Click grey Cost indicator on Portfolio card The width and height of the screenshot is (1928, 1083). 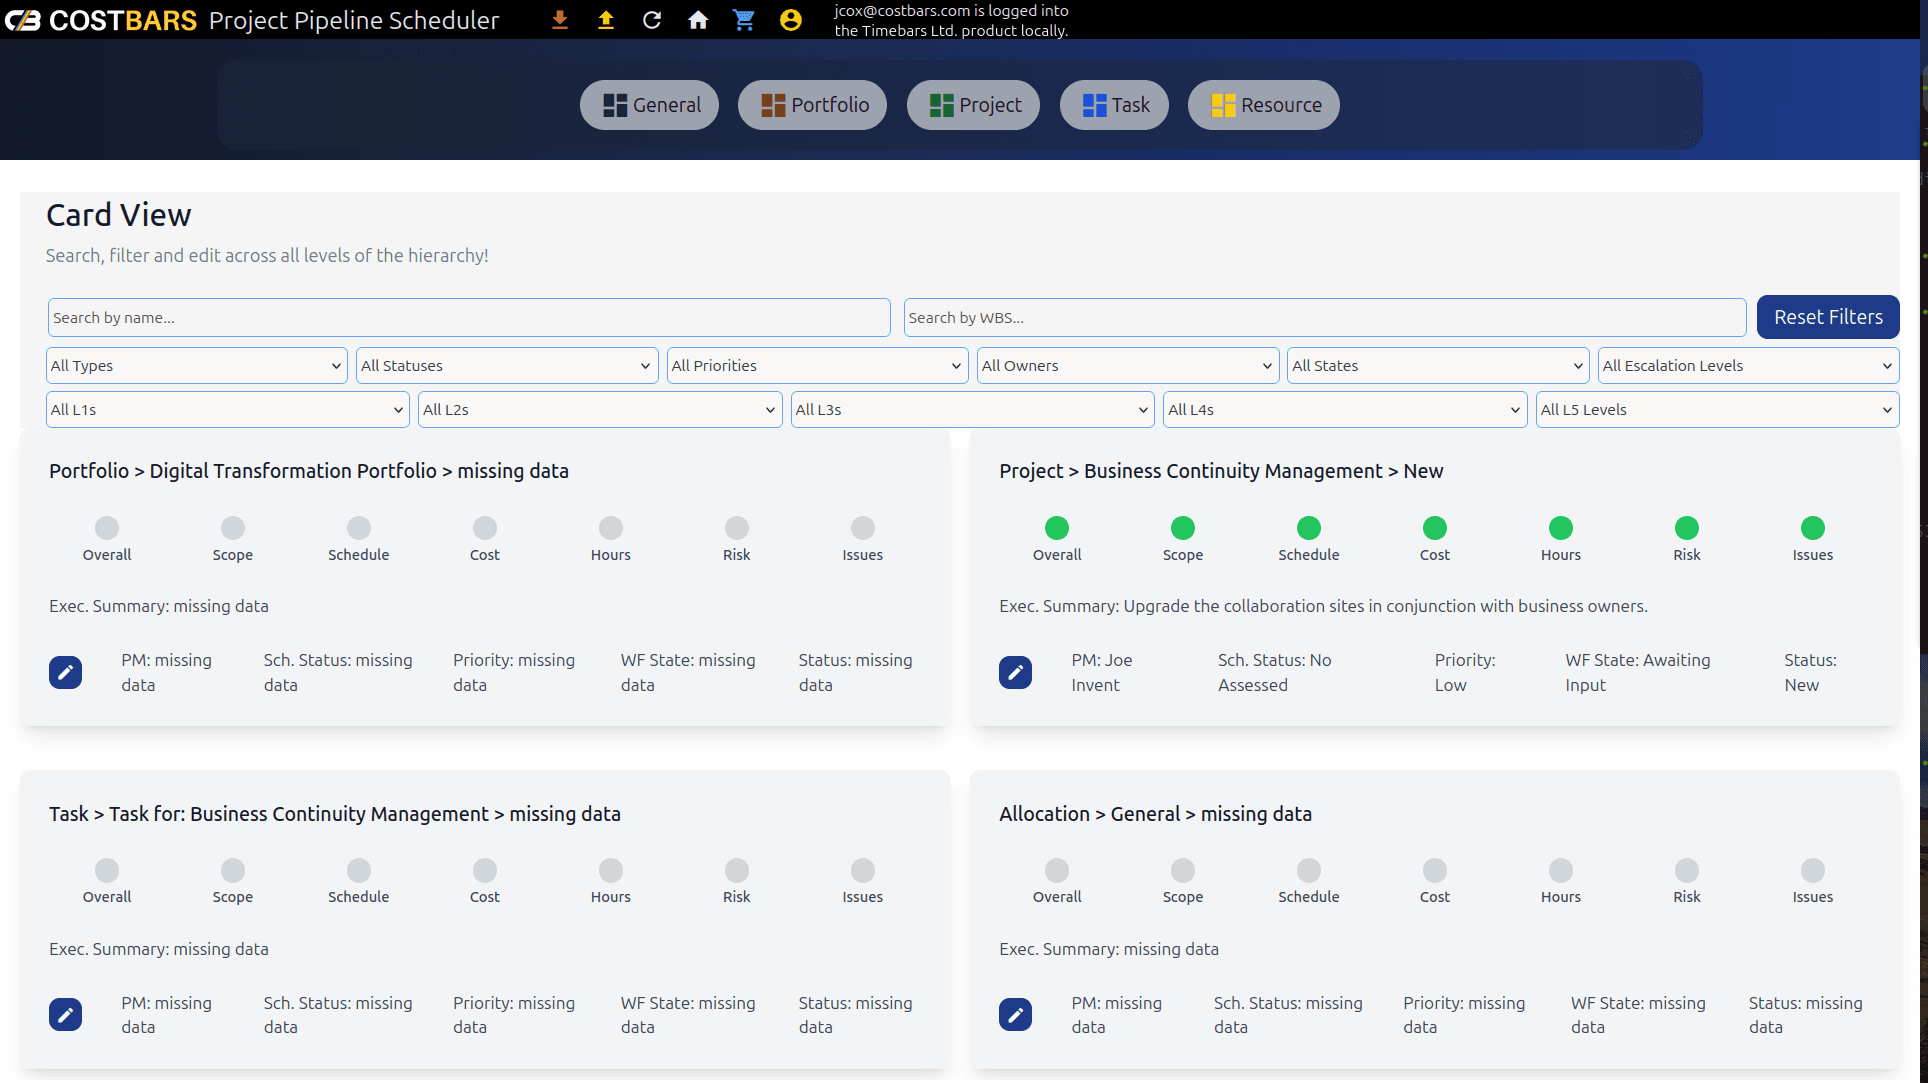[485, 528]
